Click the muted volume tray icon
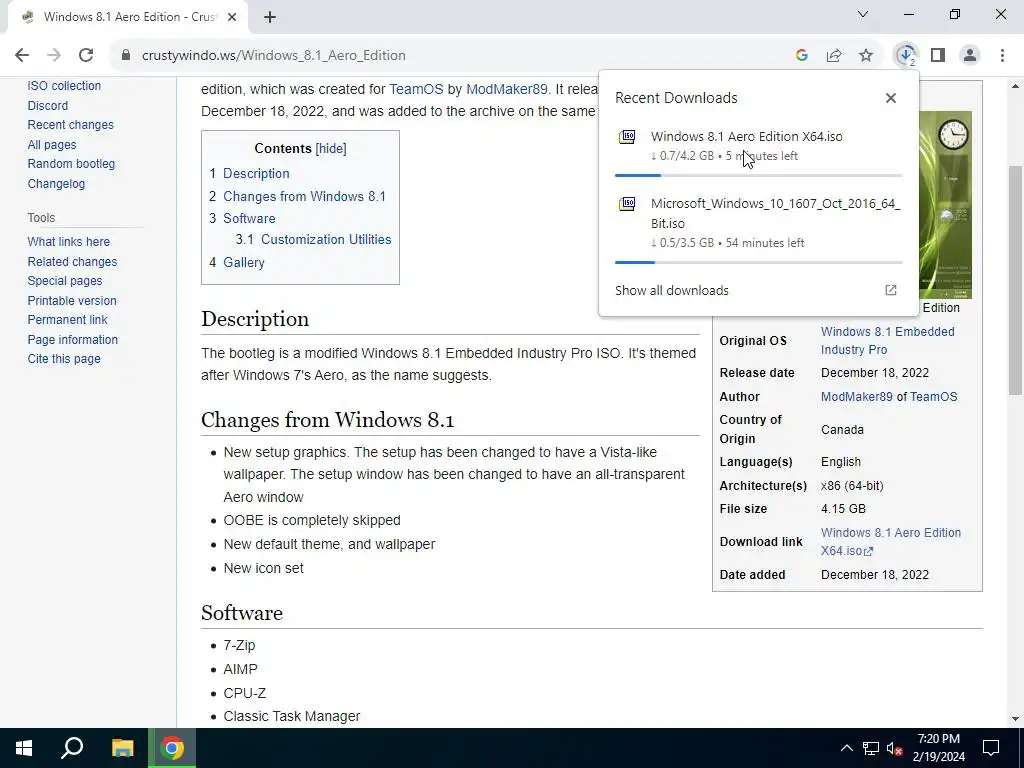The height and width of the screenshot is (768, 1024). coord(895,748)
